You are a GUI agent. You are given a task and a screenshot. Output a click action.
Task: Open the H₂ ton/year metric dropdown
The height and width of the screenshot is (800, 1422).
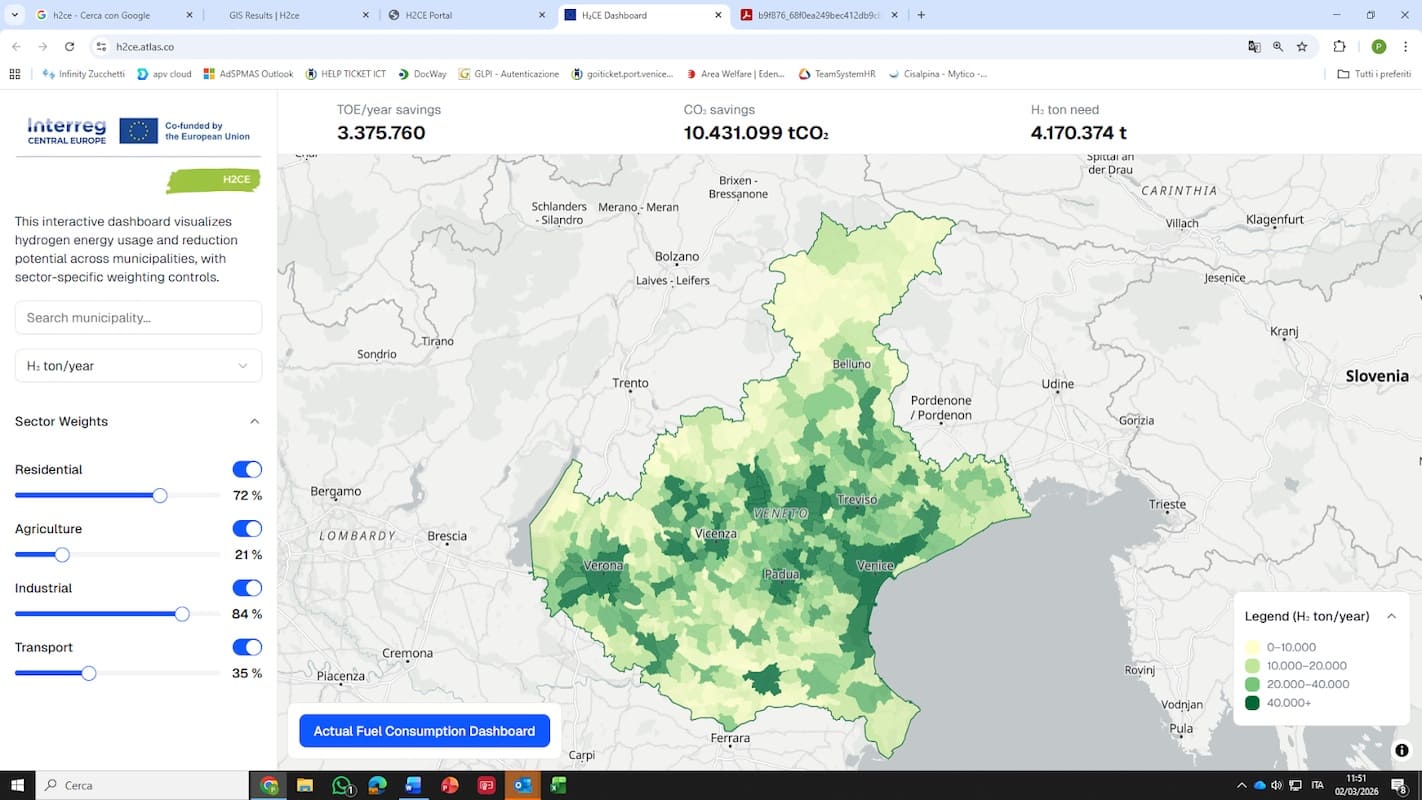tap(138, 365)
